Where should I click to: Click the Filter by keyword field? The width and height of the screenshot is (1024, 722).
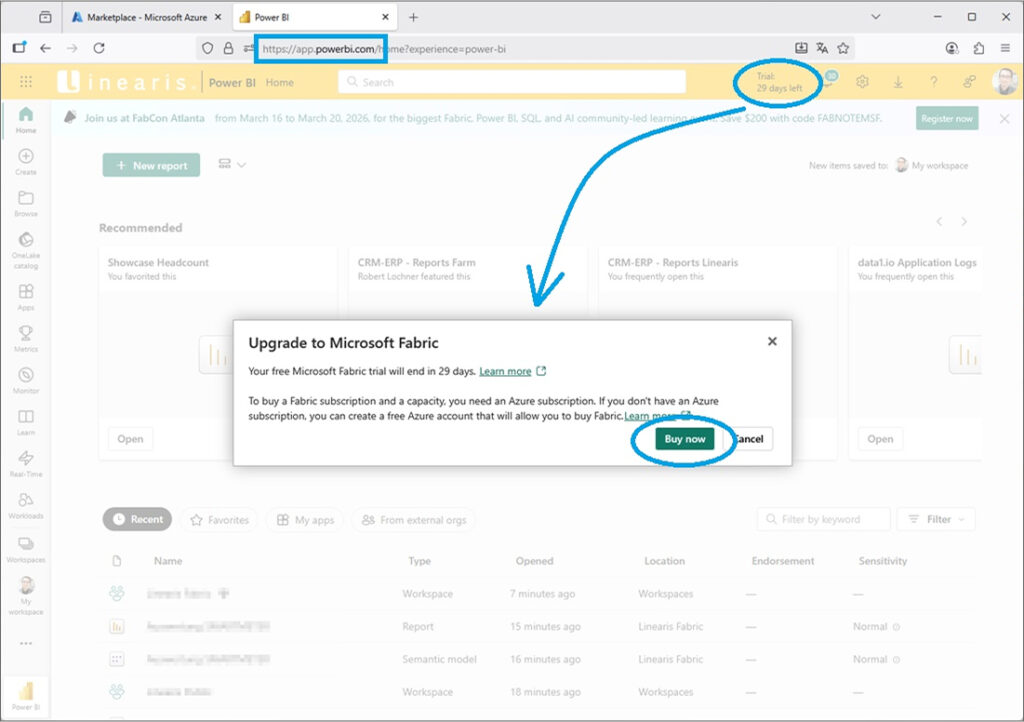point(824,519)
